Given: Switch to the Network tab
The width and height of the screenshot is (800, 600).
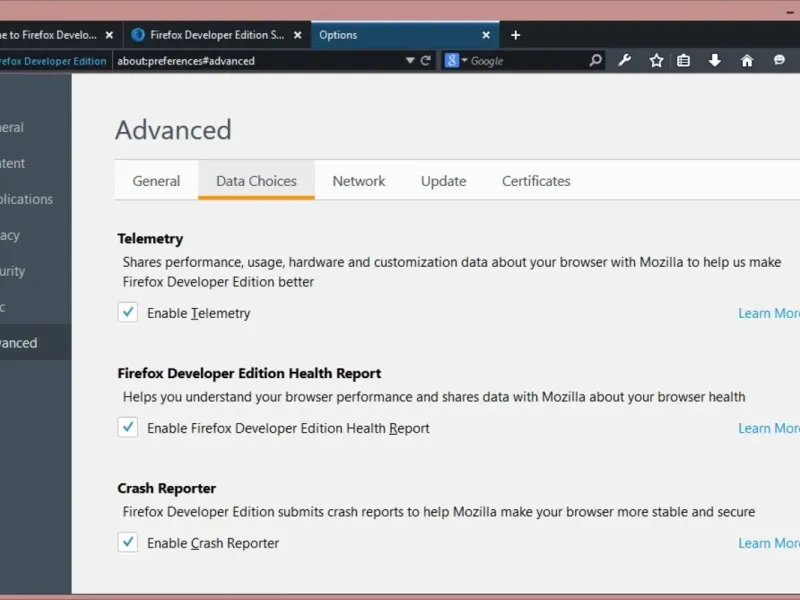Looking at the screenshot, I should pos(359,181).
